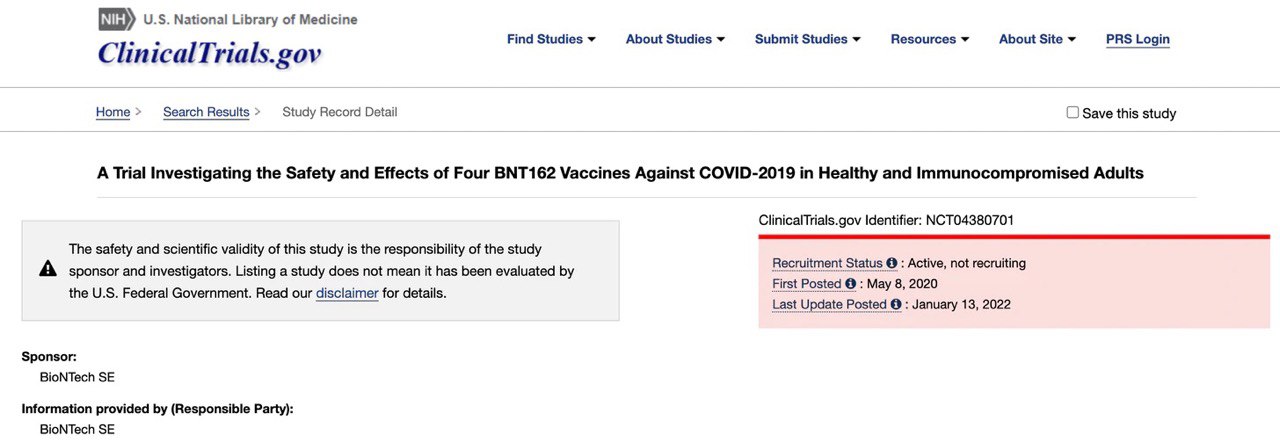Image resolution: width=1280 pixels, height=443 pixels.
Task: Click the U.S. National Library of Medicine text
Action: 250,19
